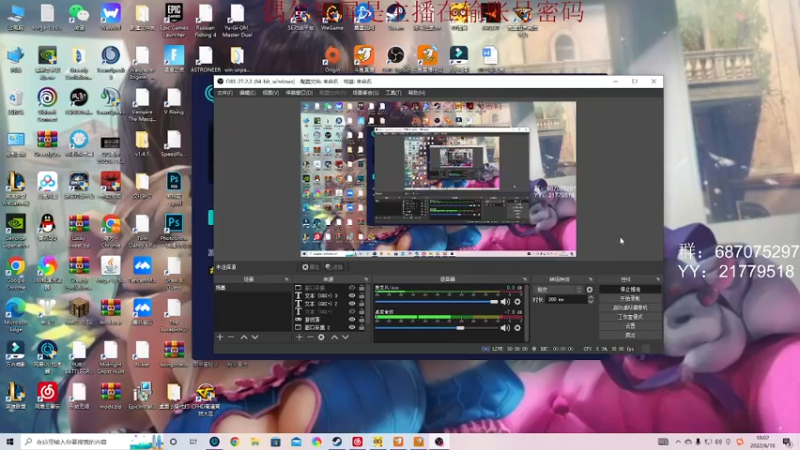Screen dimensions: 800x450
Task: Adjust the first mixer channel volume slider
Action: click(x=436, y=302)
